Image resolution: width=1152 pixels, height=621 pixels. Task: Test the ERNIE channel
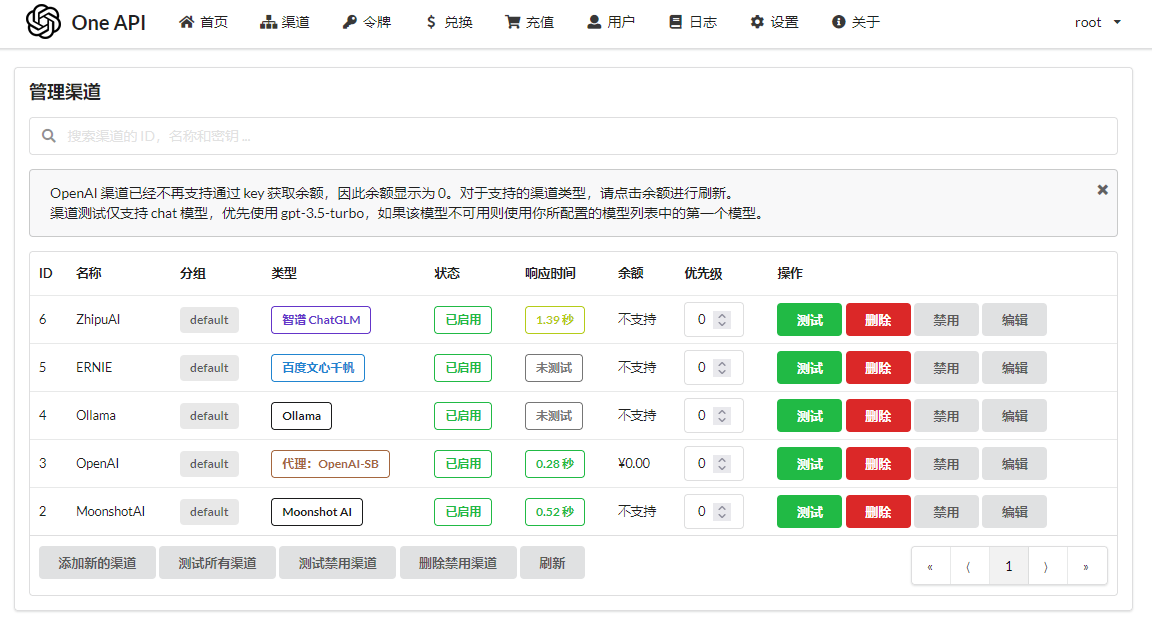(809, 367)
